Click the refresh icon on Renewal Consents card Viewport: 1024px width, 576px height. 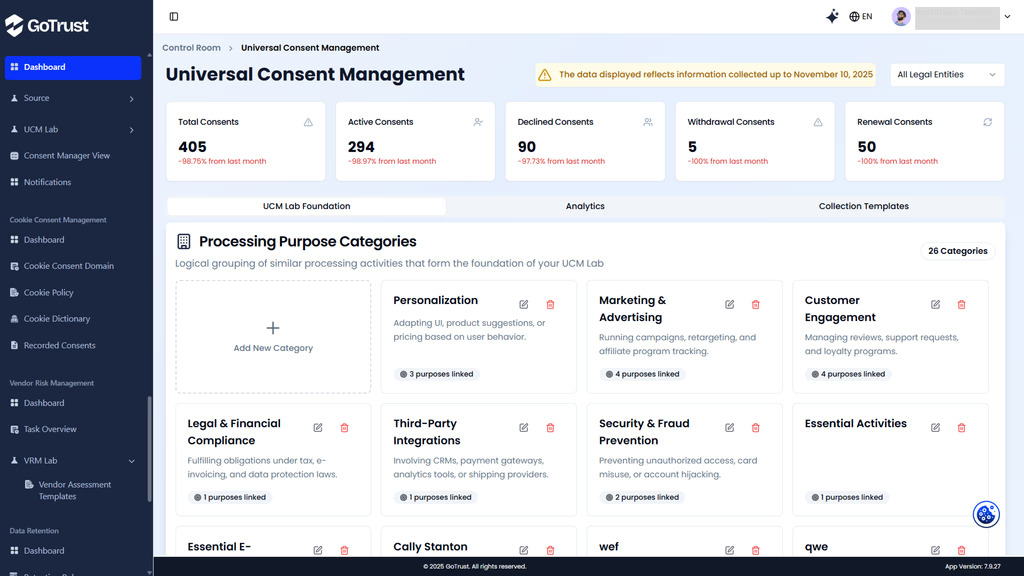tap(987, 121)
